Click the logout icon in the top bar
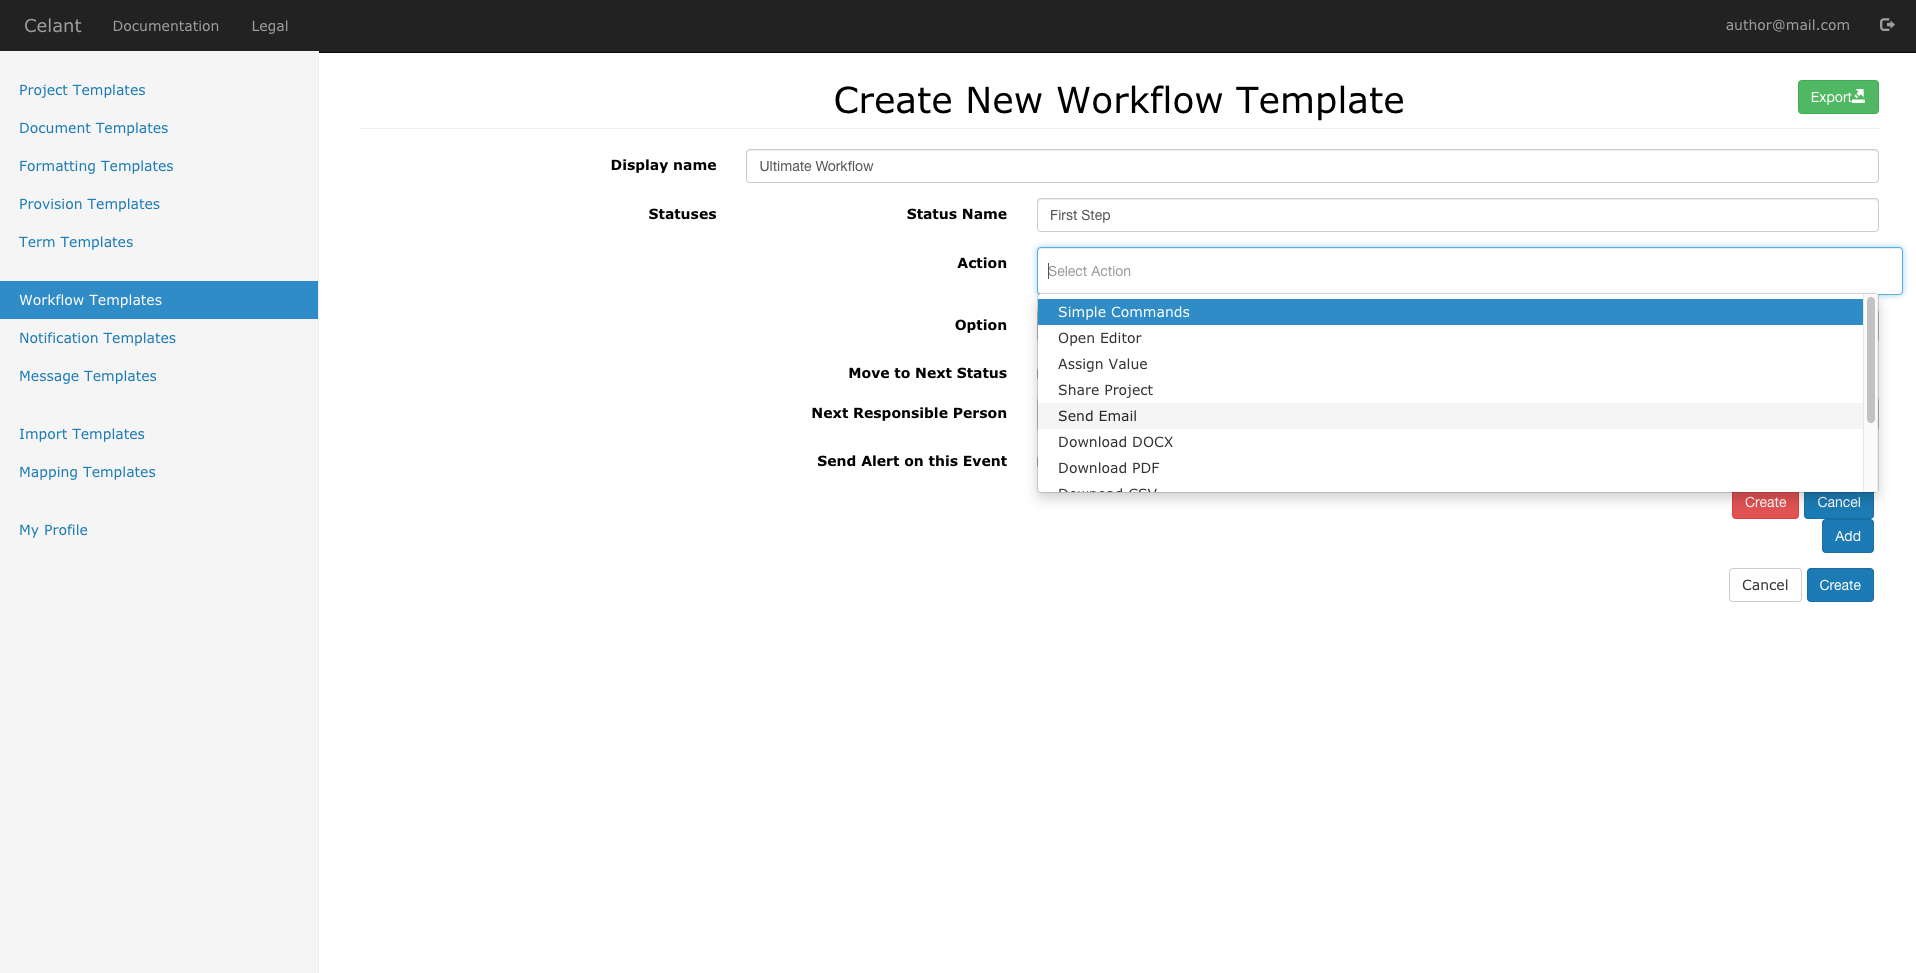Viewport: 1916px width, 973px height. pyautogui.click(x=1888, y=24)
